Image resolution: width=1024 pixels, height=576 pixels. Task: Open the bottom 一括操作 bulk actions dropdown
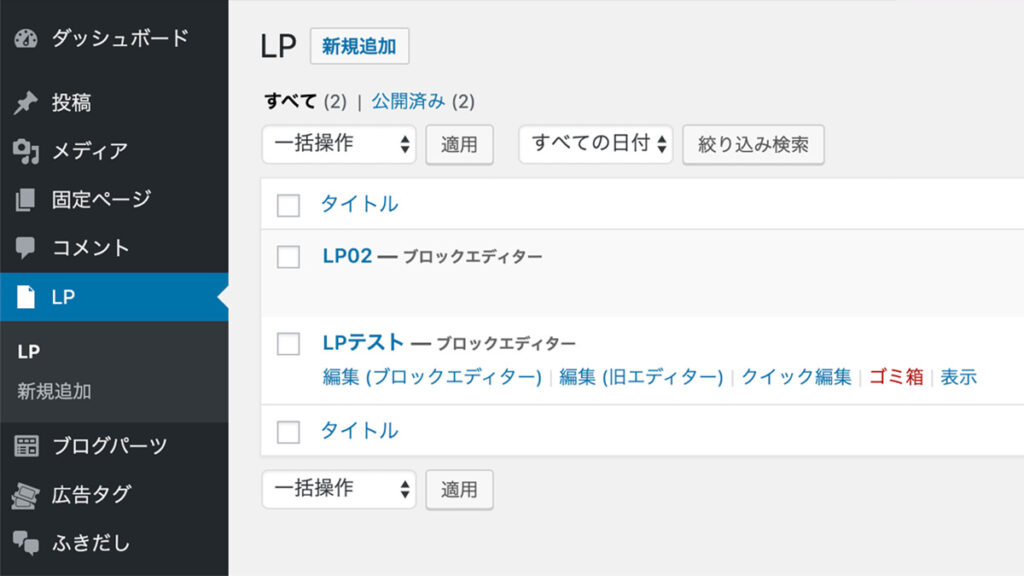[x=339, y=489]
